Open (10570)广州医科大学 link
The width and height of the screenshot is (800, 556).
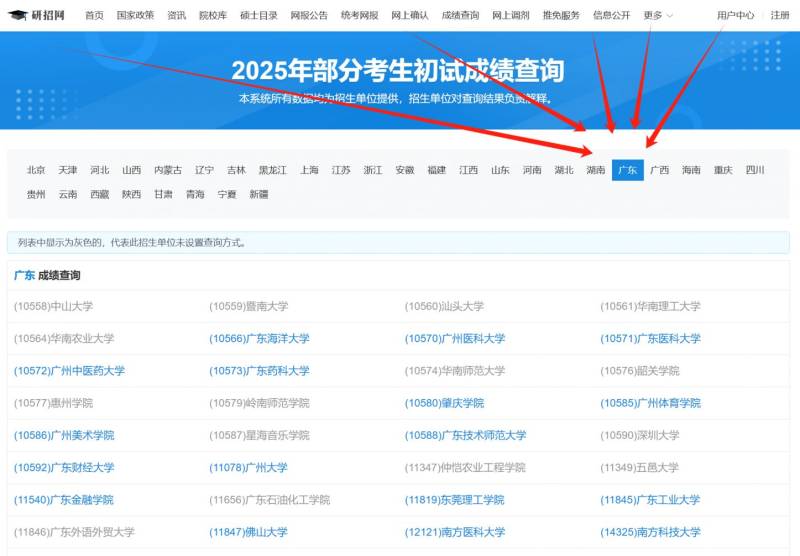pos(455,339)
